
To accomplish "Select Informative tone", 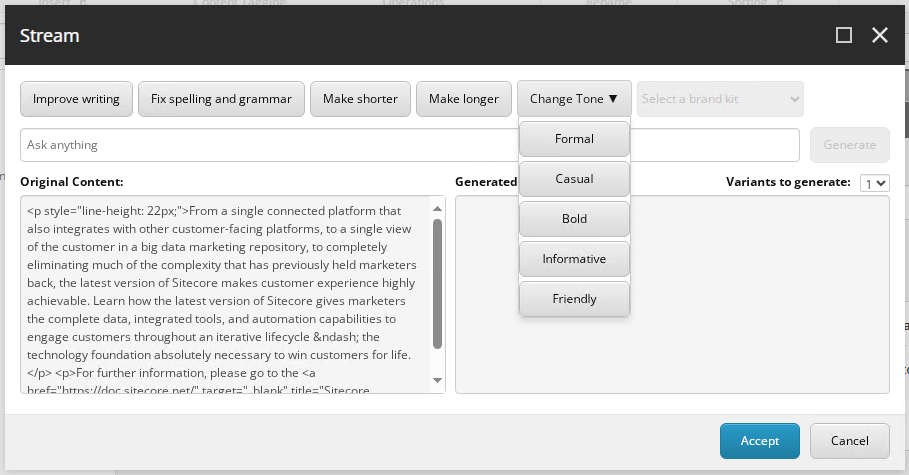I will (x=575, y=259).
